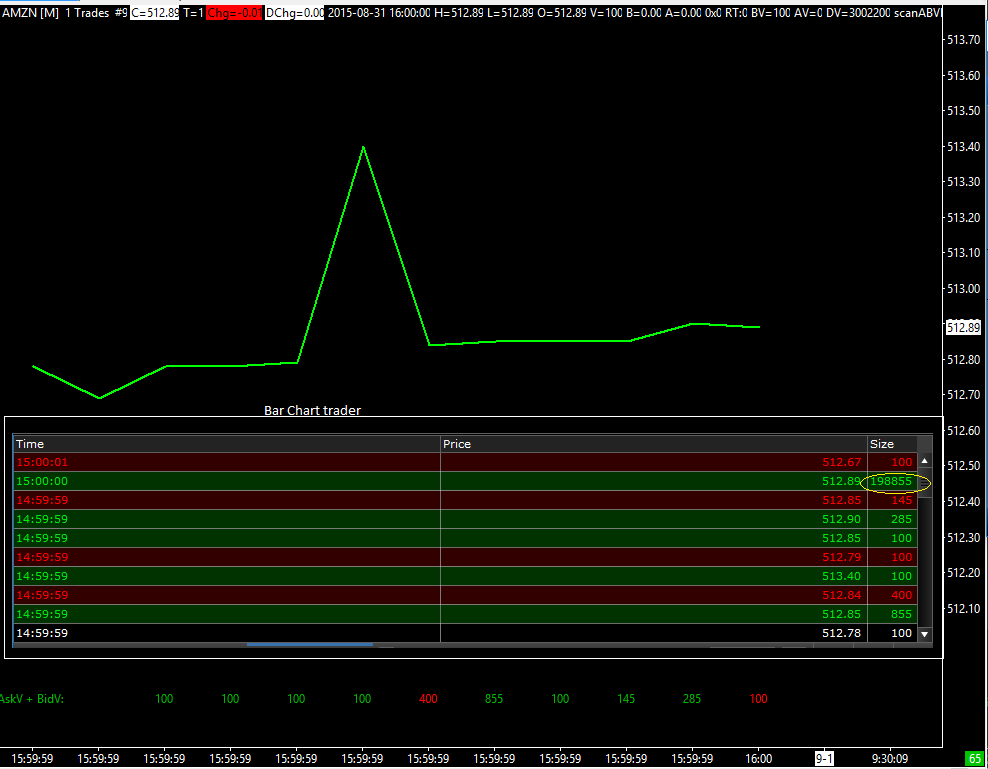
Task: Sort trades by Time column header
Action: [226, 444]
